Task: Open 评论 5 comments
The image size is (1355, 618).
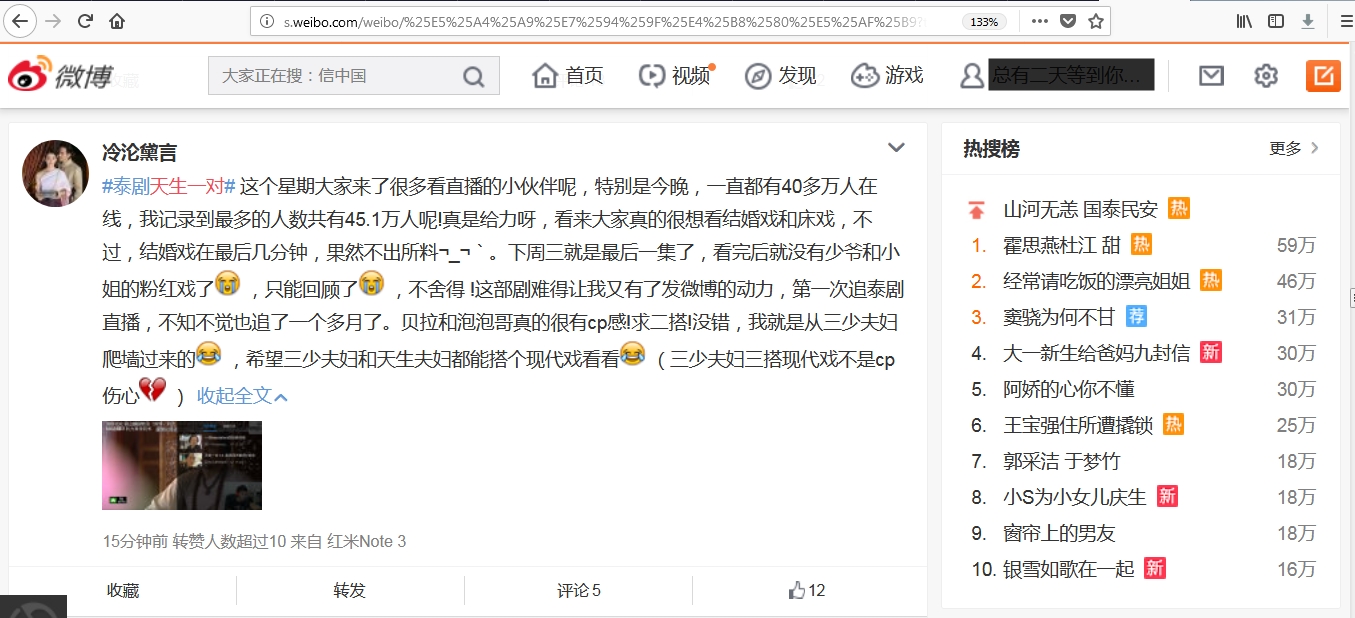Action: point(579,590)
